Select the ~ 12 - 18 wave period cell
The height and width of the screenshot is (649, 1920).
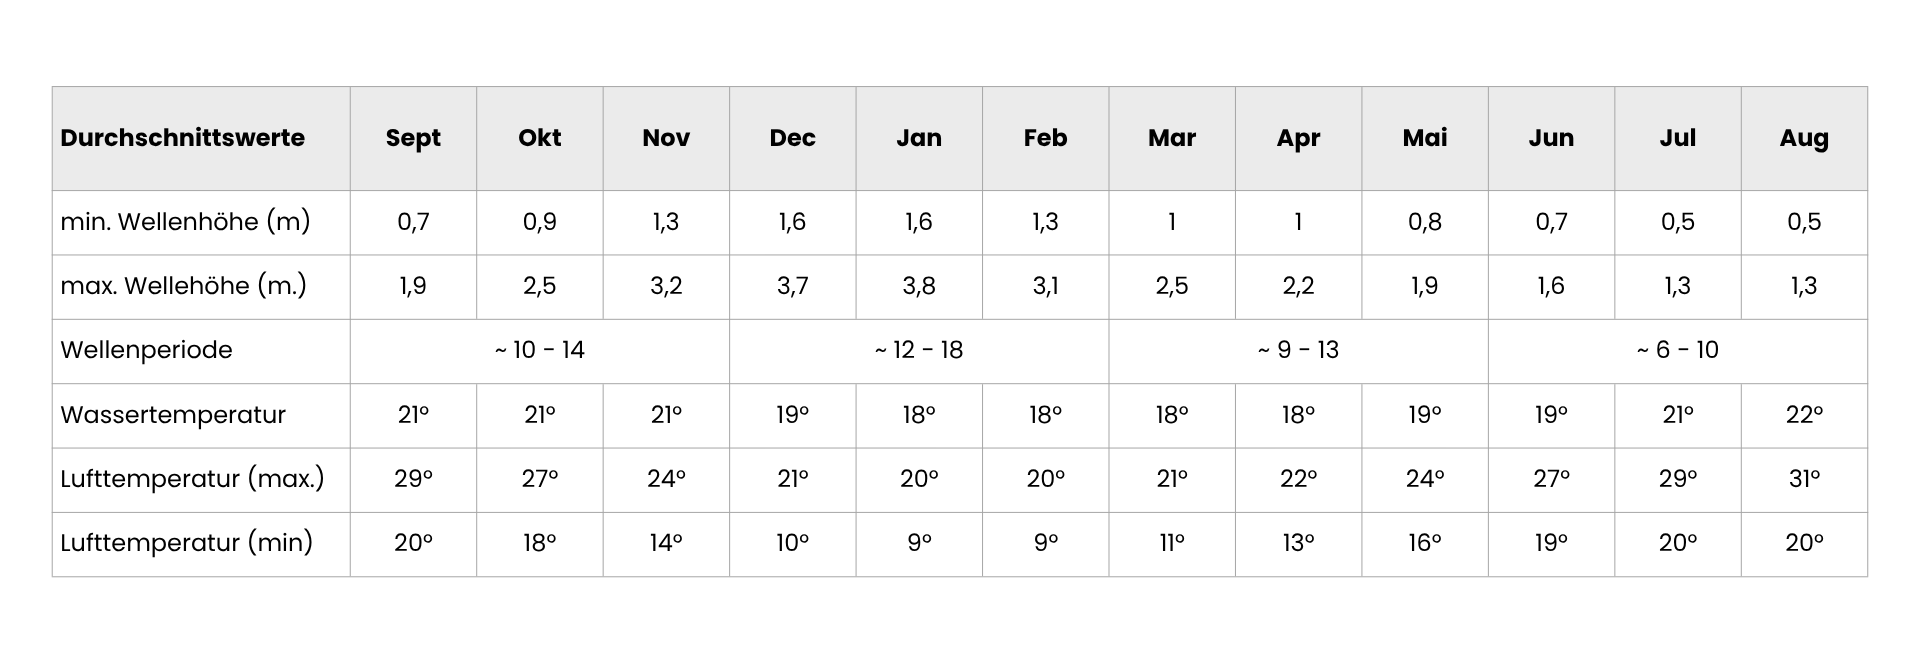[x=919, y=351]
